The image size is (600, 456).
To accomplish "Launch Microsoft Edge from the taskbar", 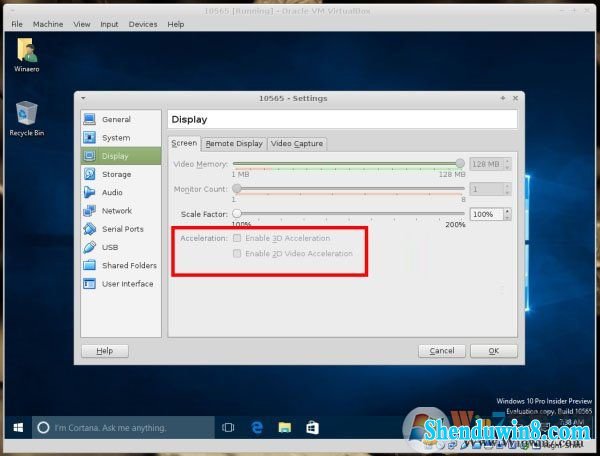I will [257, 427].
